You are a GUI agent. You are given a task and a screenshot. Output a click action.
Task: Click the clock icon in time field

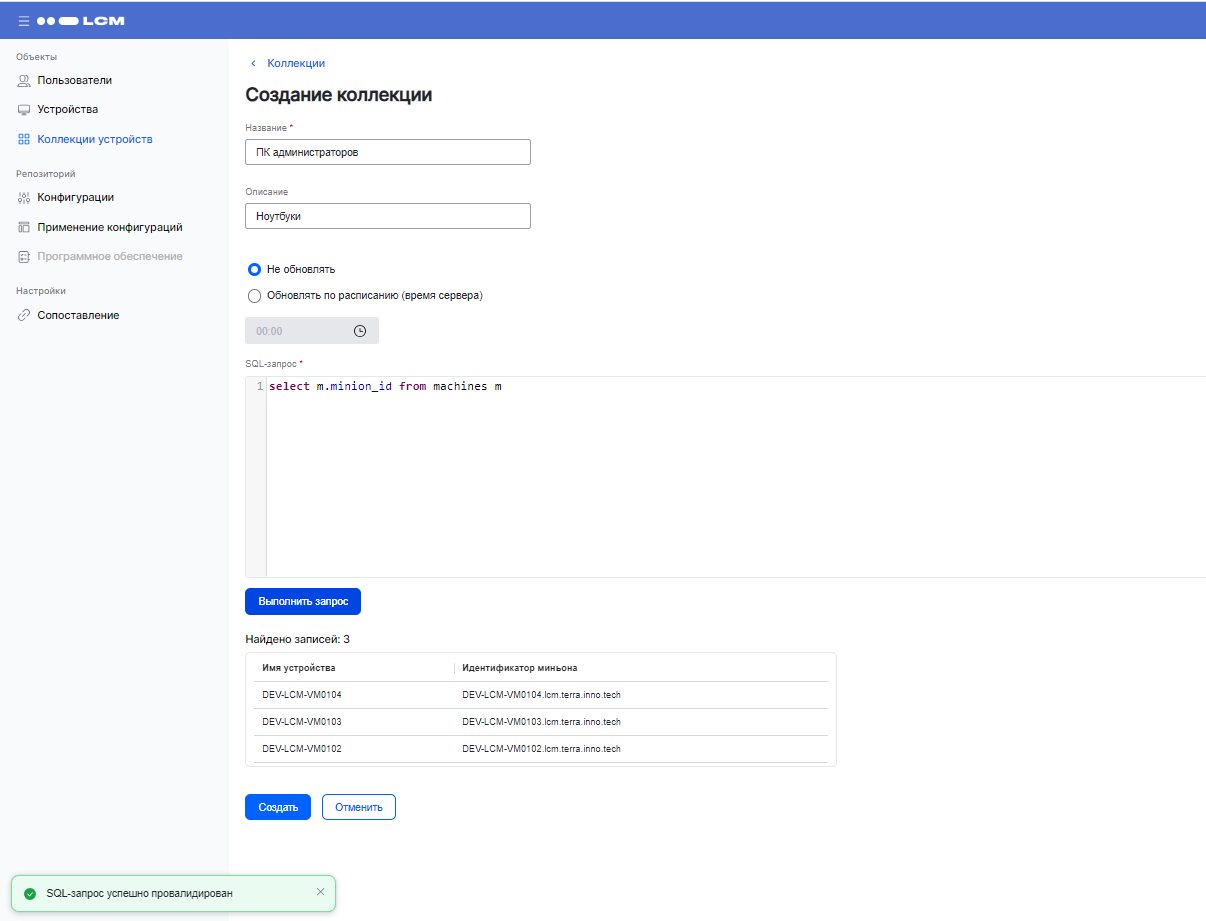360,331
